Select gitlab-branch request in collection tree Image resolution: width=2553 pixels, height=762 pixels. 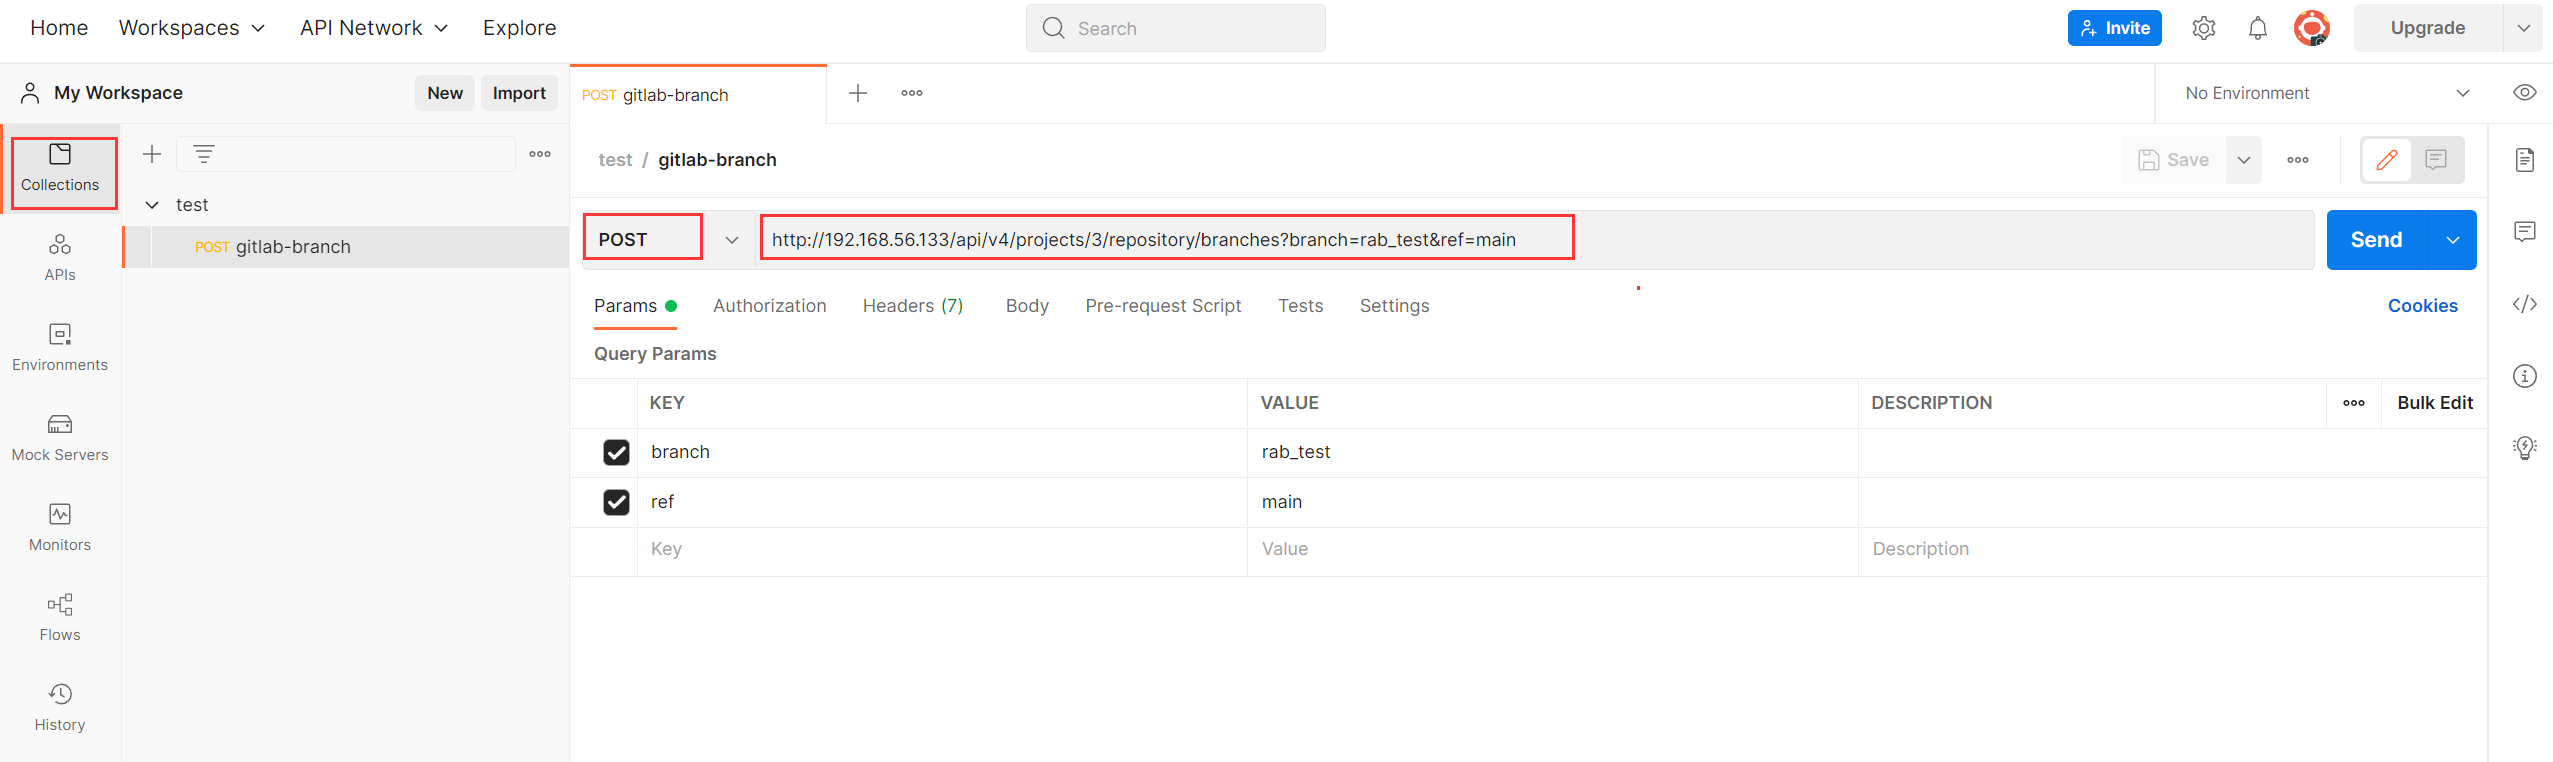coord(346,247)
